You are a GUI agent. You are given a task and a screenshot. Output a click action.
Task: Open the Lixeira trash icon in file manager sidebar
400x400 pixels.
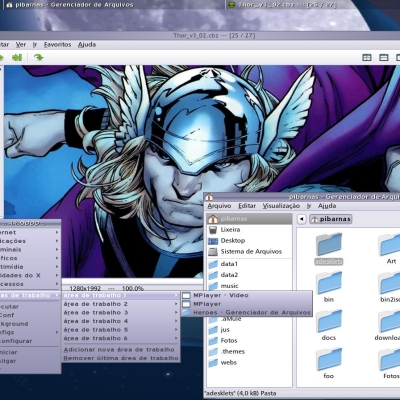[x=213, y=230]
